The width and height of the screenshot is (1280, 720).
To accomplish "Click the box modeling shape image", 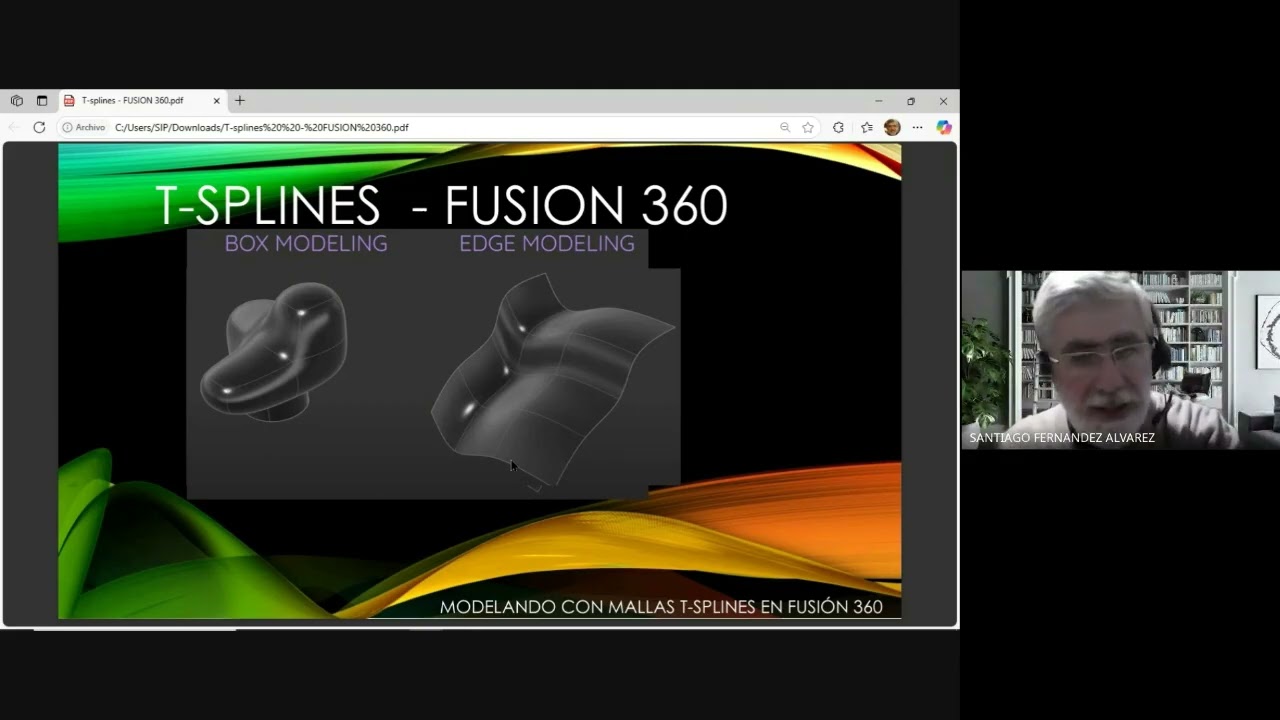I will click(x=274, y=350).
